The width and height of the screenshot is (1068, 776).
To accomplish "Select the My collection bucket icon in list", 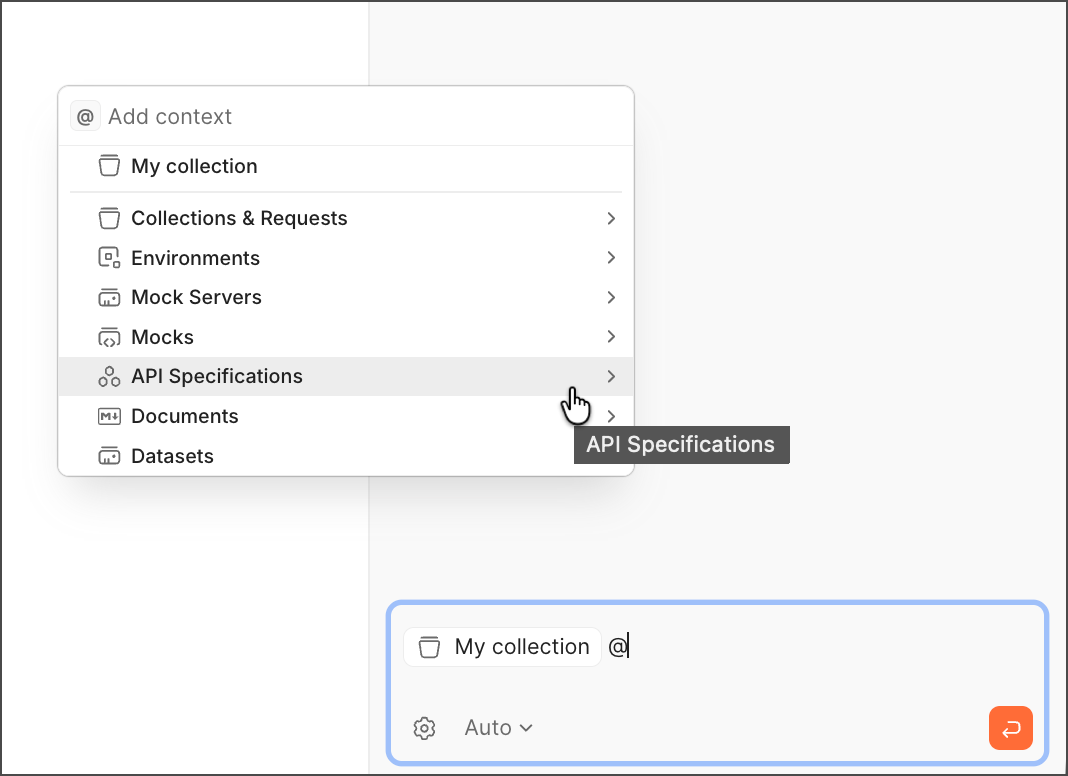I will [109, 166].
